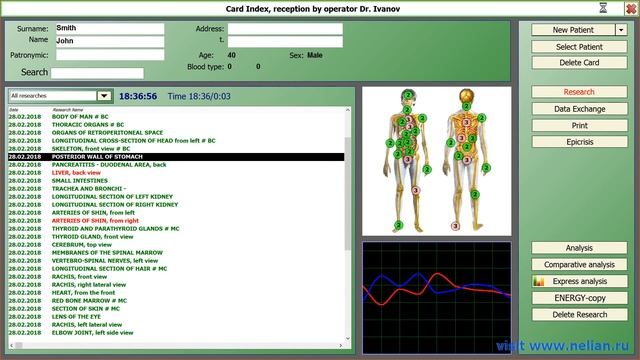Close the Card Index window
The height and width of the screenshot is (360, 640).
point(631,8)
